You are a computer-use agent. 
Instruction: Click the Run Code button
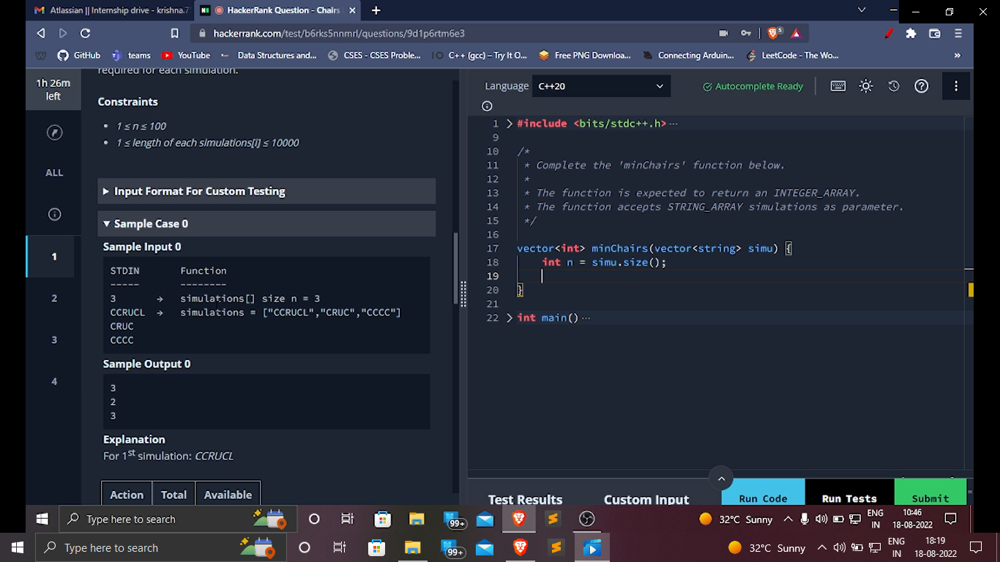pos(762,497)
